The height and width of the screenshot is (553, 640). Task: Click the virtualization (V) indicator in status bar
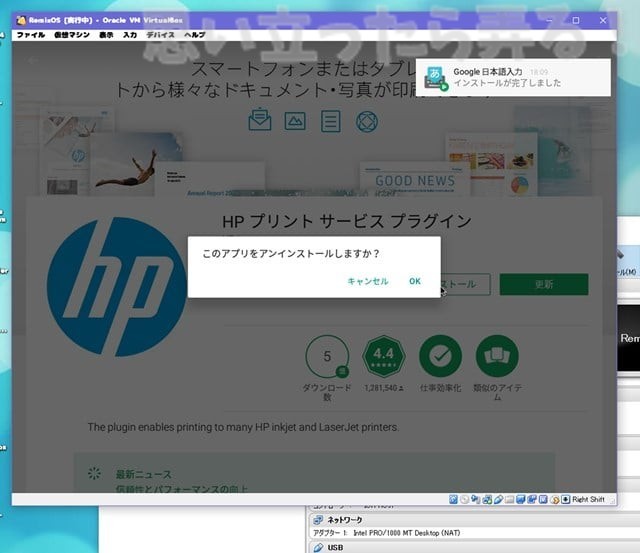point(543,500)
